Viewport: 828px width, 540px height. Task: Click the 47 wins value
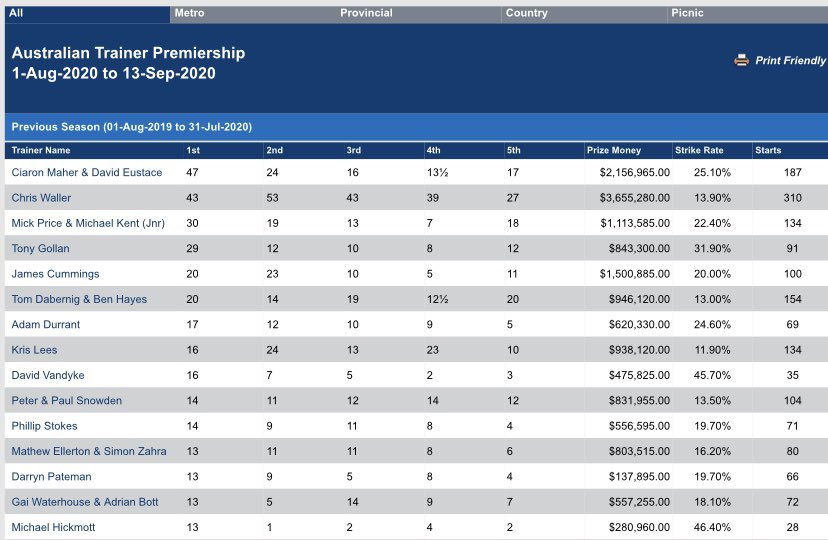click(192, 172)
